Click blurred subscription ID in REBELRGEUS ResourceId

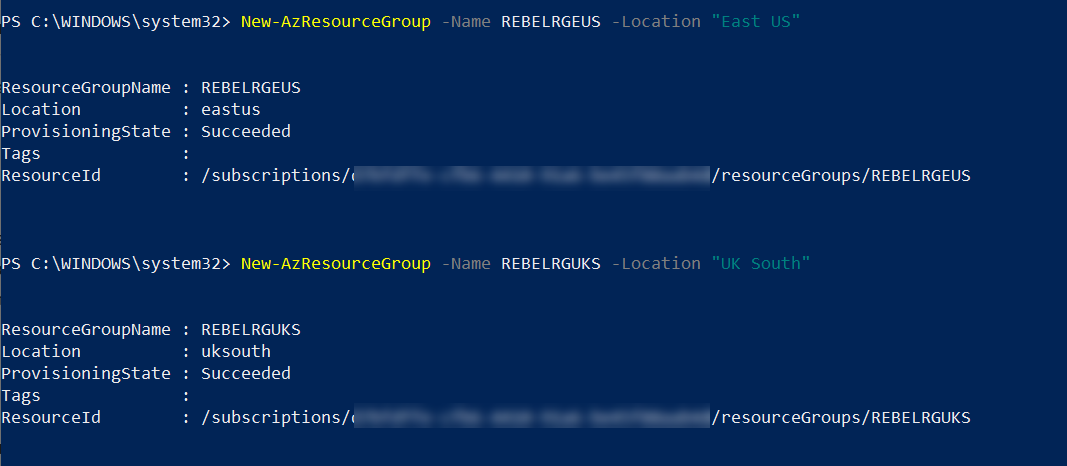click(531, 176)
